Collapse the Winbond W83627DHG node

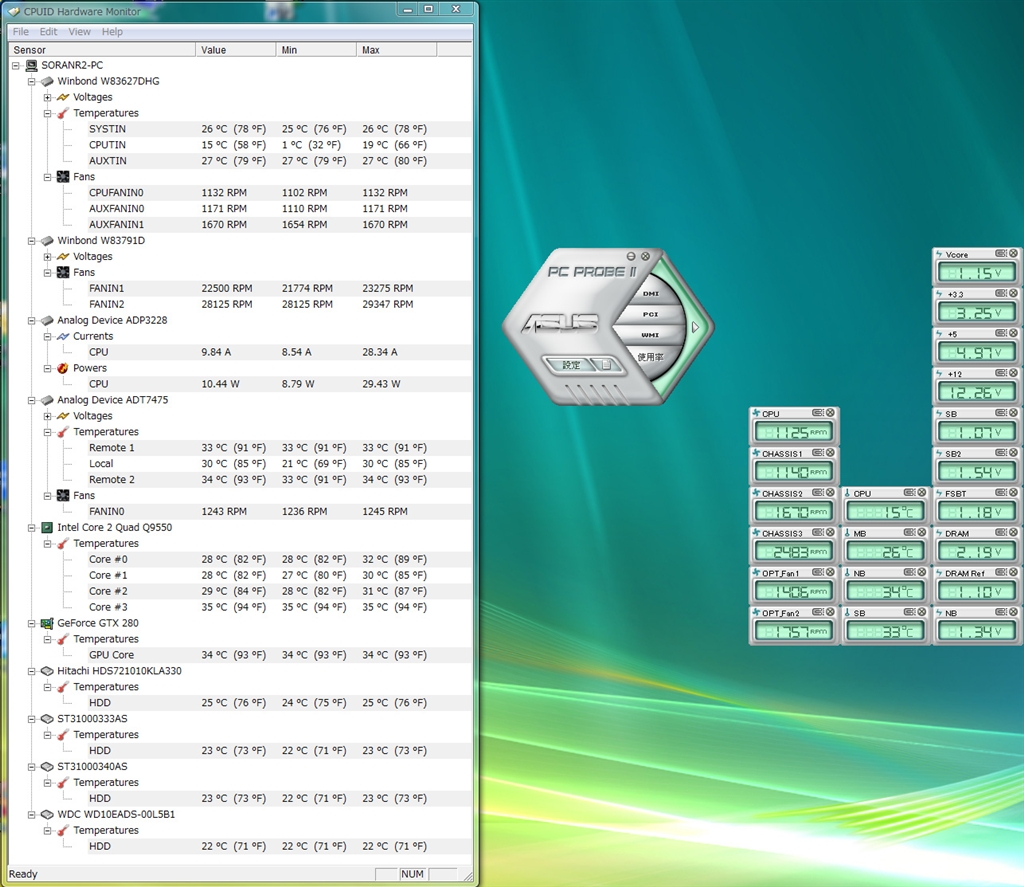[x=31, y=82]
